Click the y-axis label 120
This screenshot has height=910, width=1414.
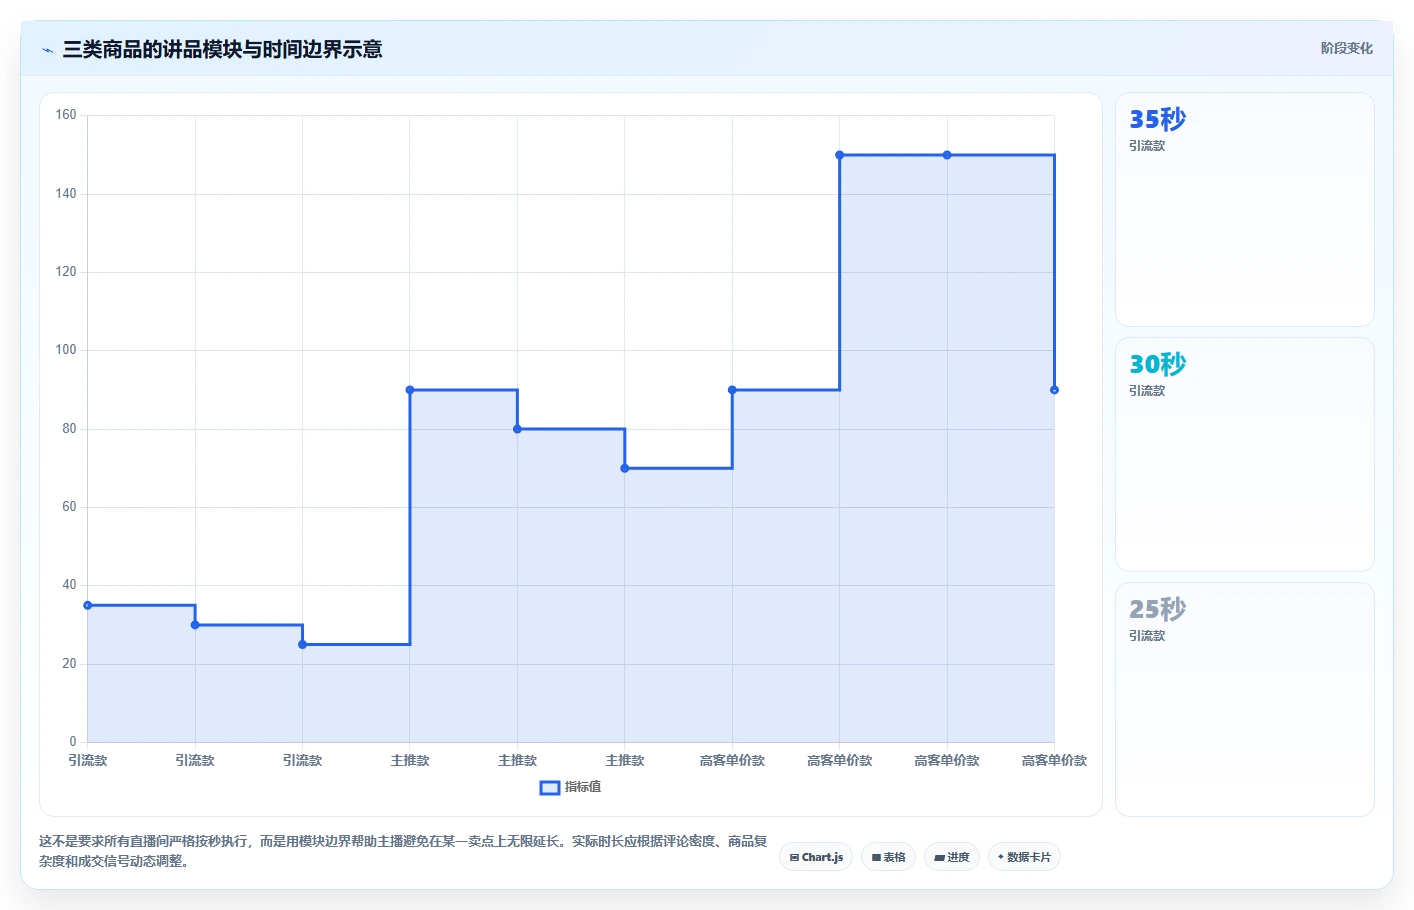point(66,272)
